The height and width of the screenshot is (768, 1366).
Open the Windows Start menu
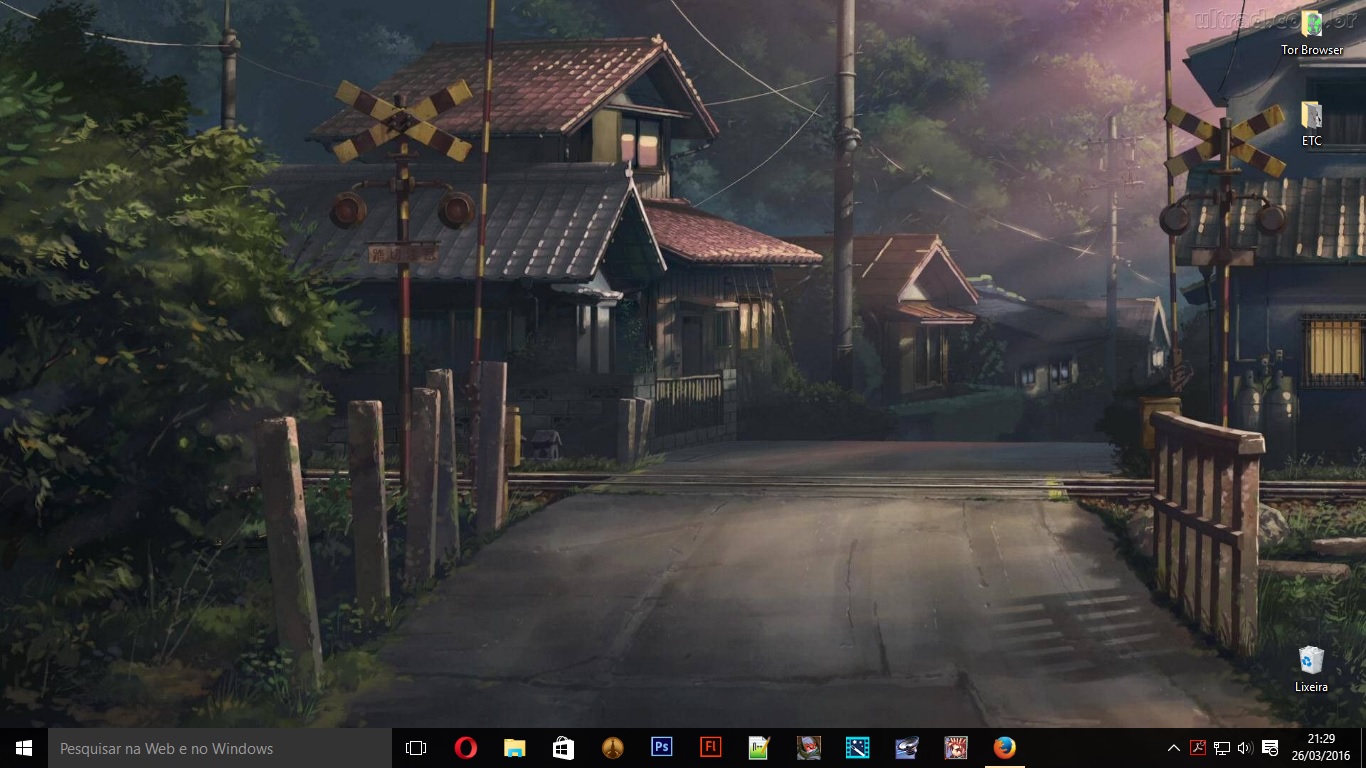(x=24, y=748)
